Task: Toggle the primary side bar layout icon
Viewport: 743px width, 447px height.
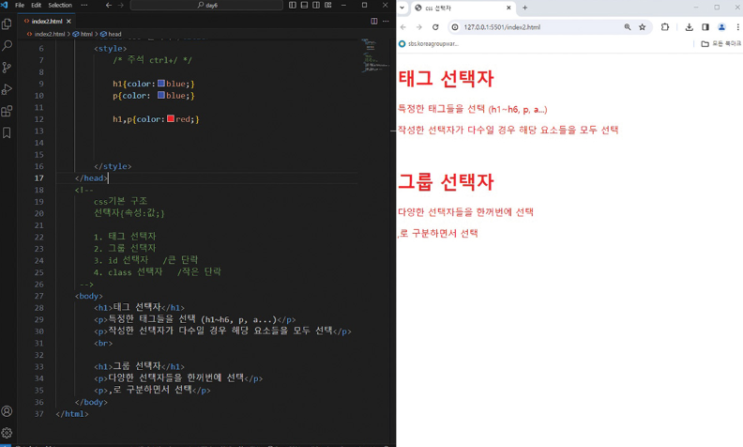Action: pos(292,5)
